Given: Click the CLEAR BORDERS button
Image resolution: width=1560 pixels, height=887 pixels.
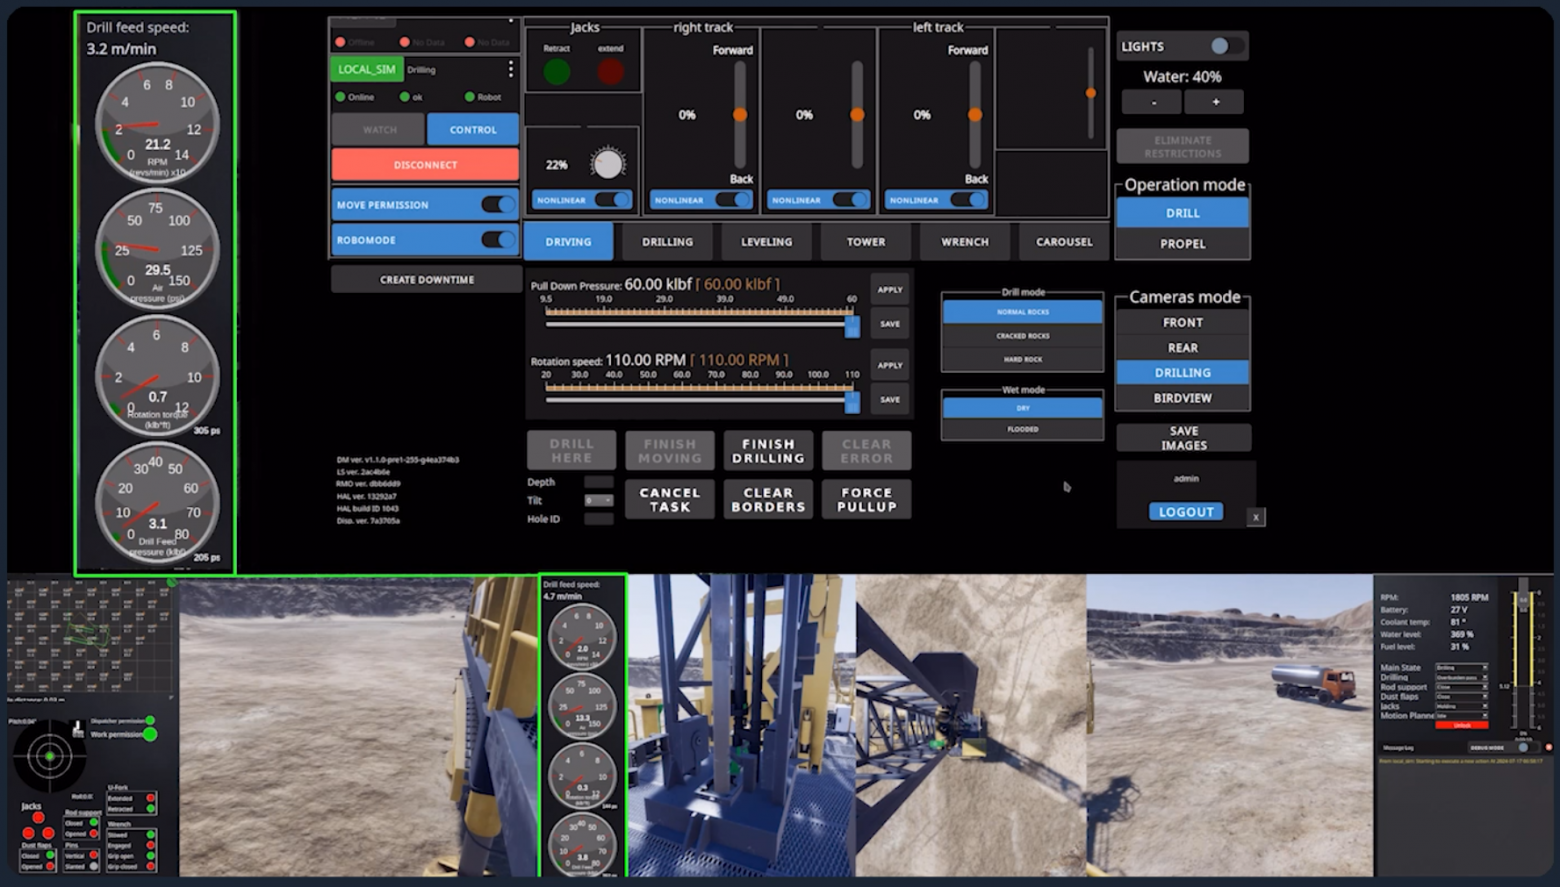Looking at the screenshot, I should pyautogui.click(x=768, y=500).
